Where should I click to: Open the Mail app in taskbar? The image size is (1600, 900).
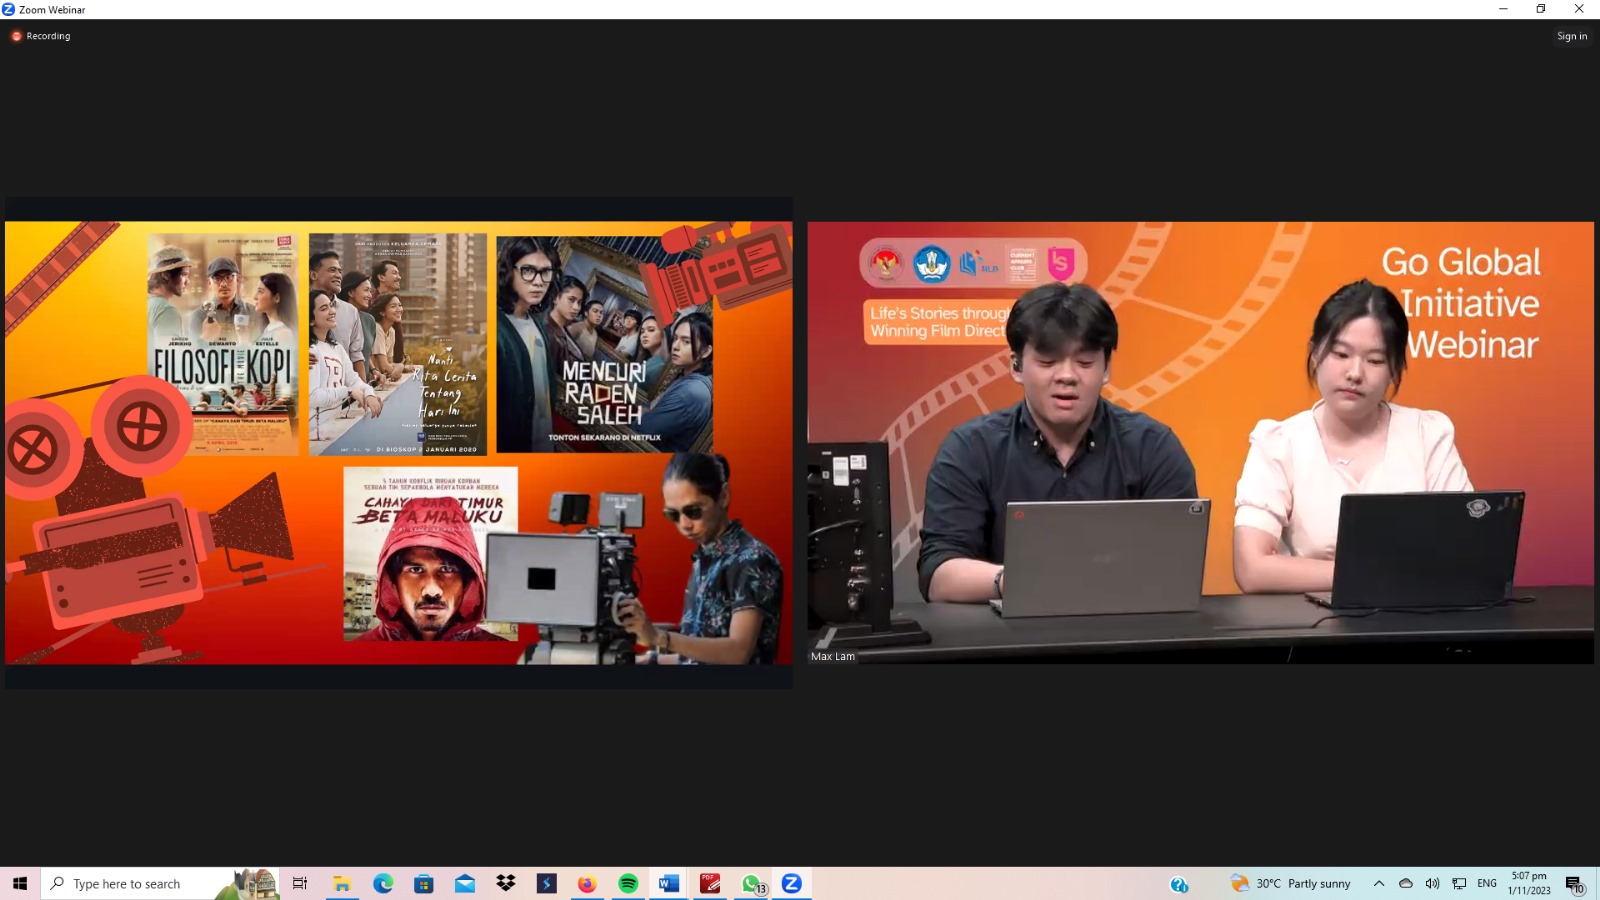[x=465, y=883]
